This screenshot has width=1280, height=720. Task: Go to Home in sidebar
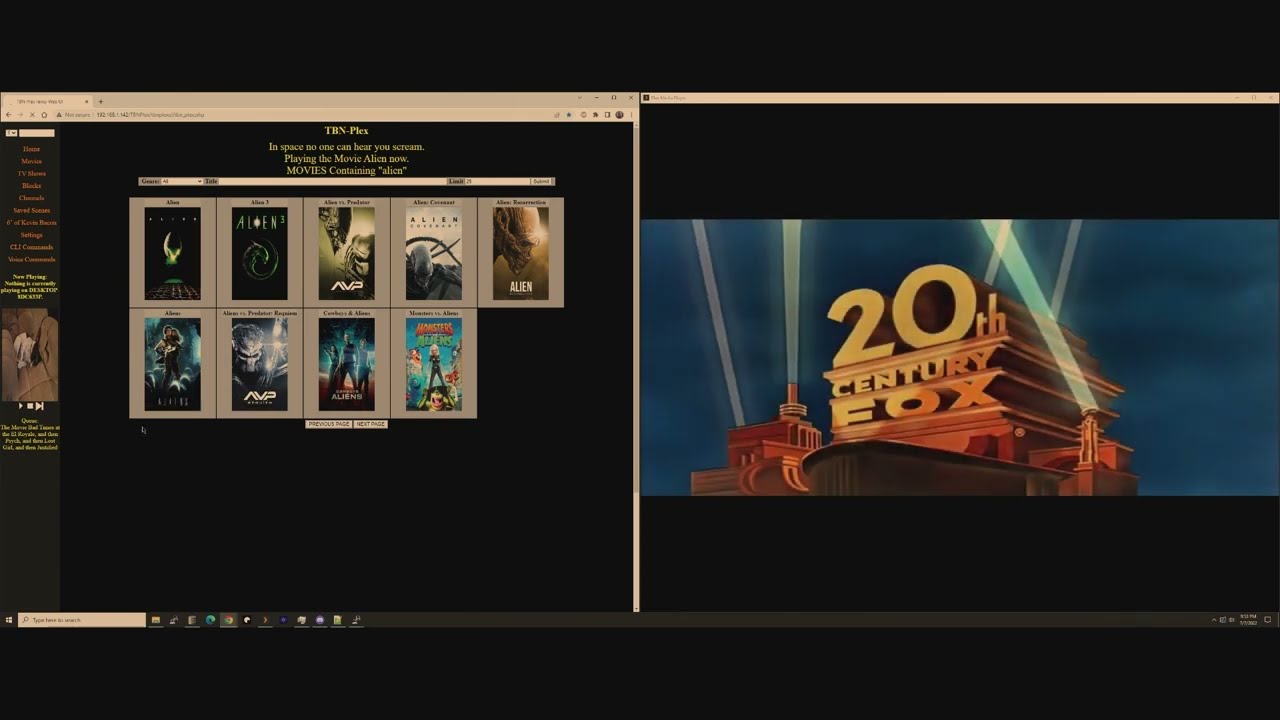(x=31, y=149)
